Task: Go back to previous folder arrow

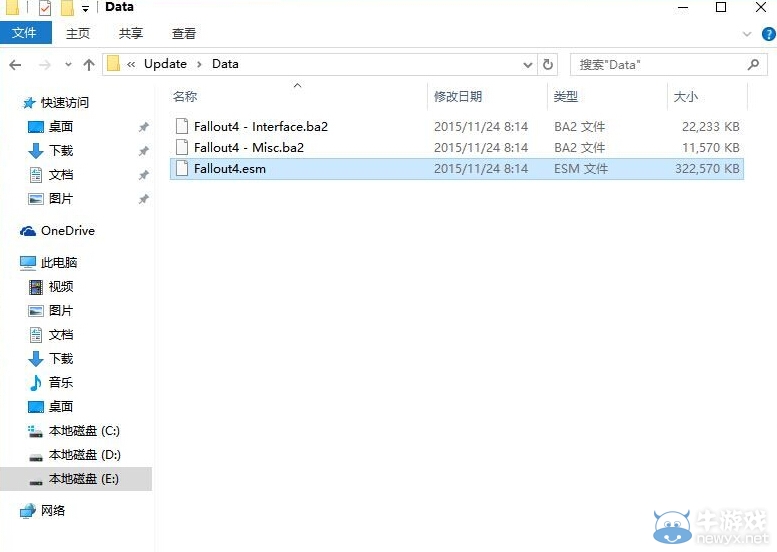Action: click(x=15, y=64)
